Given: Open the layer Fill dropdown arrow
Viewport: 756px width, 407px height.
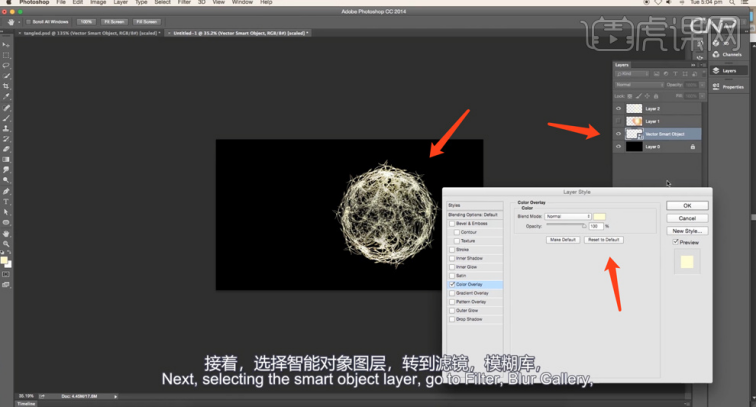Looking at the screenshot, I should coord(702,96).
